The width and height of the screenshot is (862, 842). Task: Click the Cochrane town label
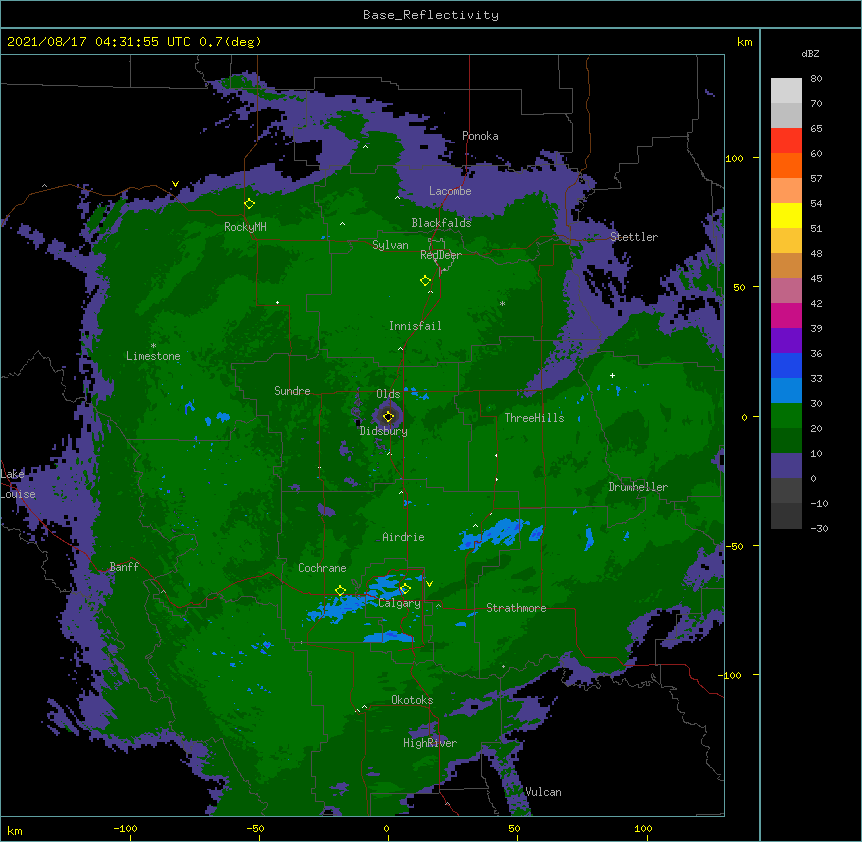coord(322,568)
